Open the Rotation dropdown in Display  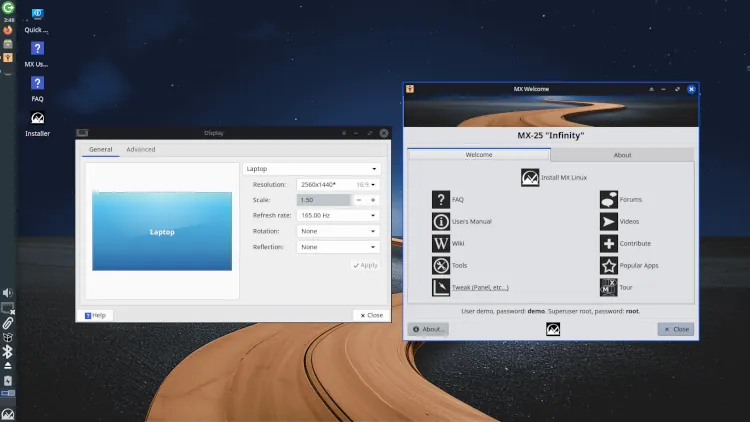pyautogui.click(x=338, y=232)
